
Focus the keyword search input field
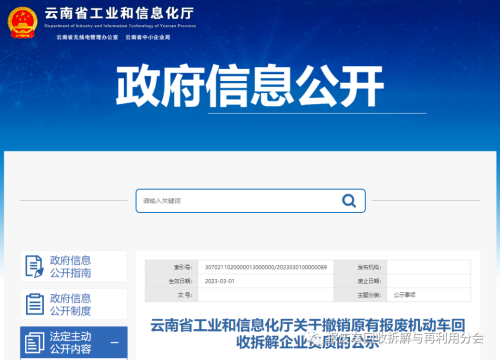coord(251,201)
